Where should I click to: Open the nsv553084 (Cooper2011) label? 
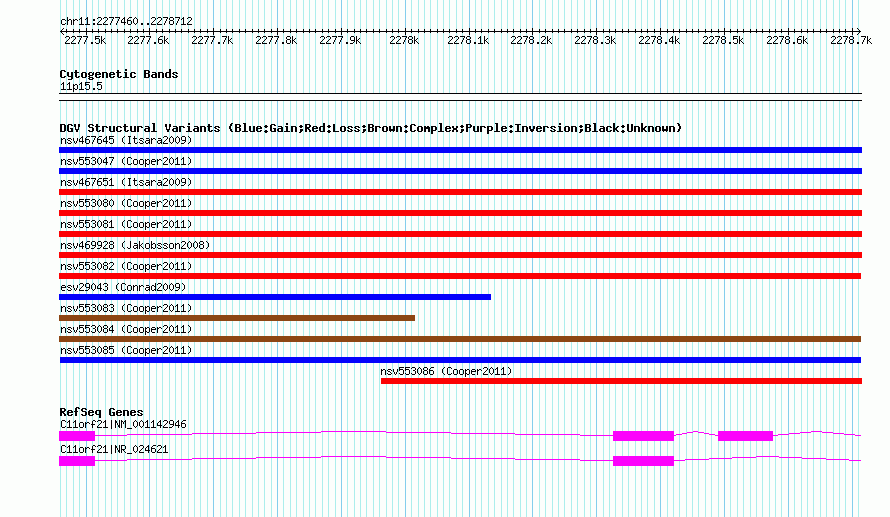[126, 329]
